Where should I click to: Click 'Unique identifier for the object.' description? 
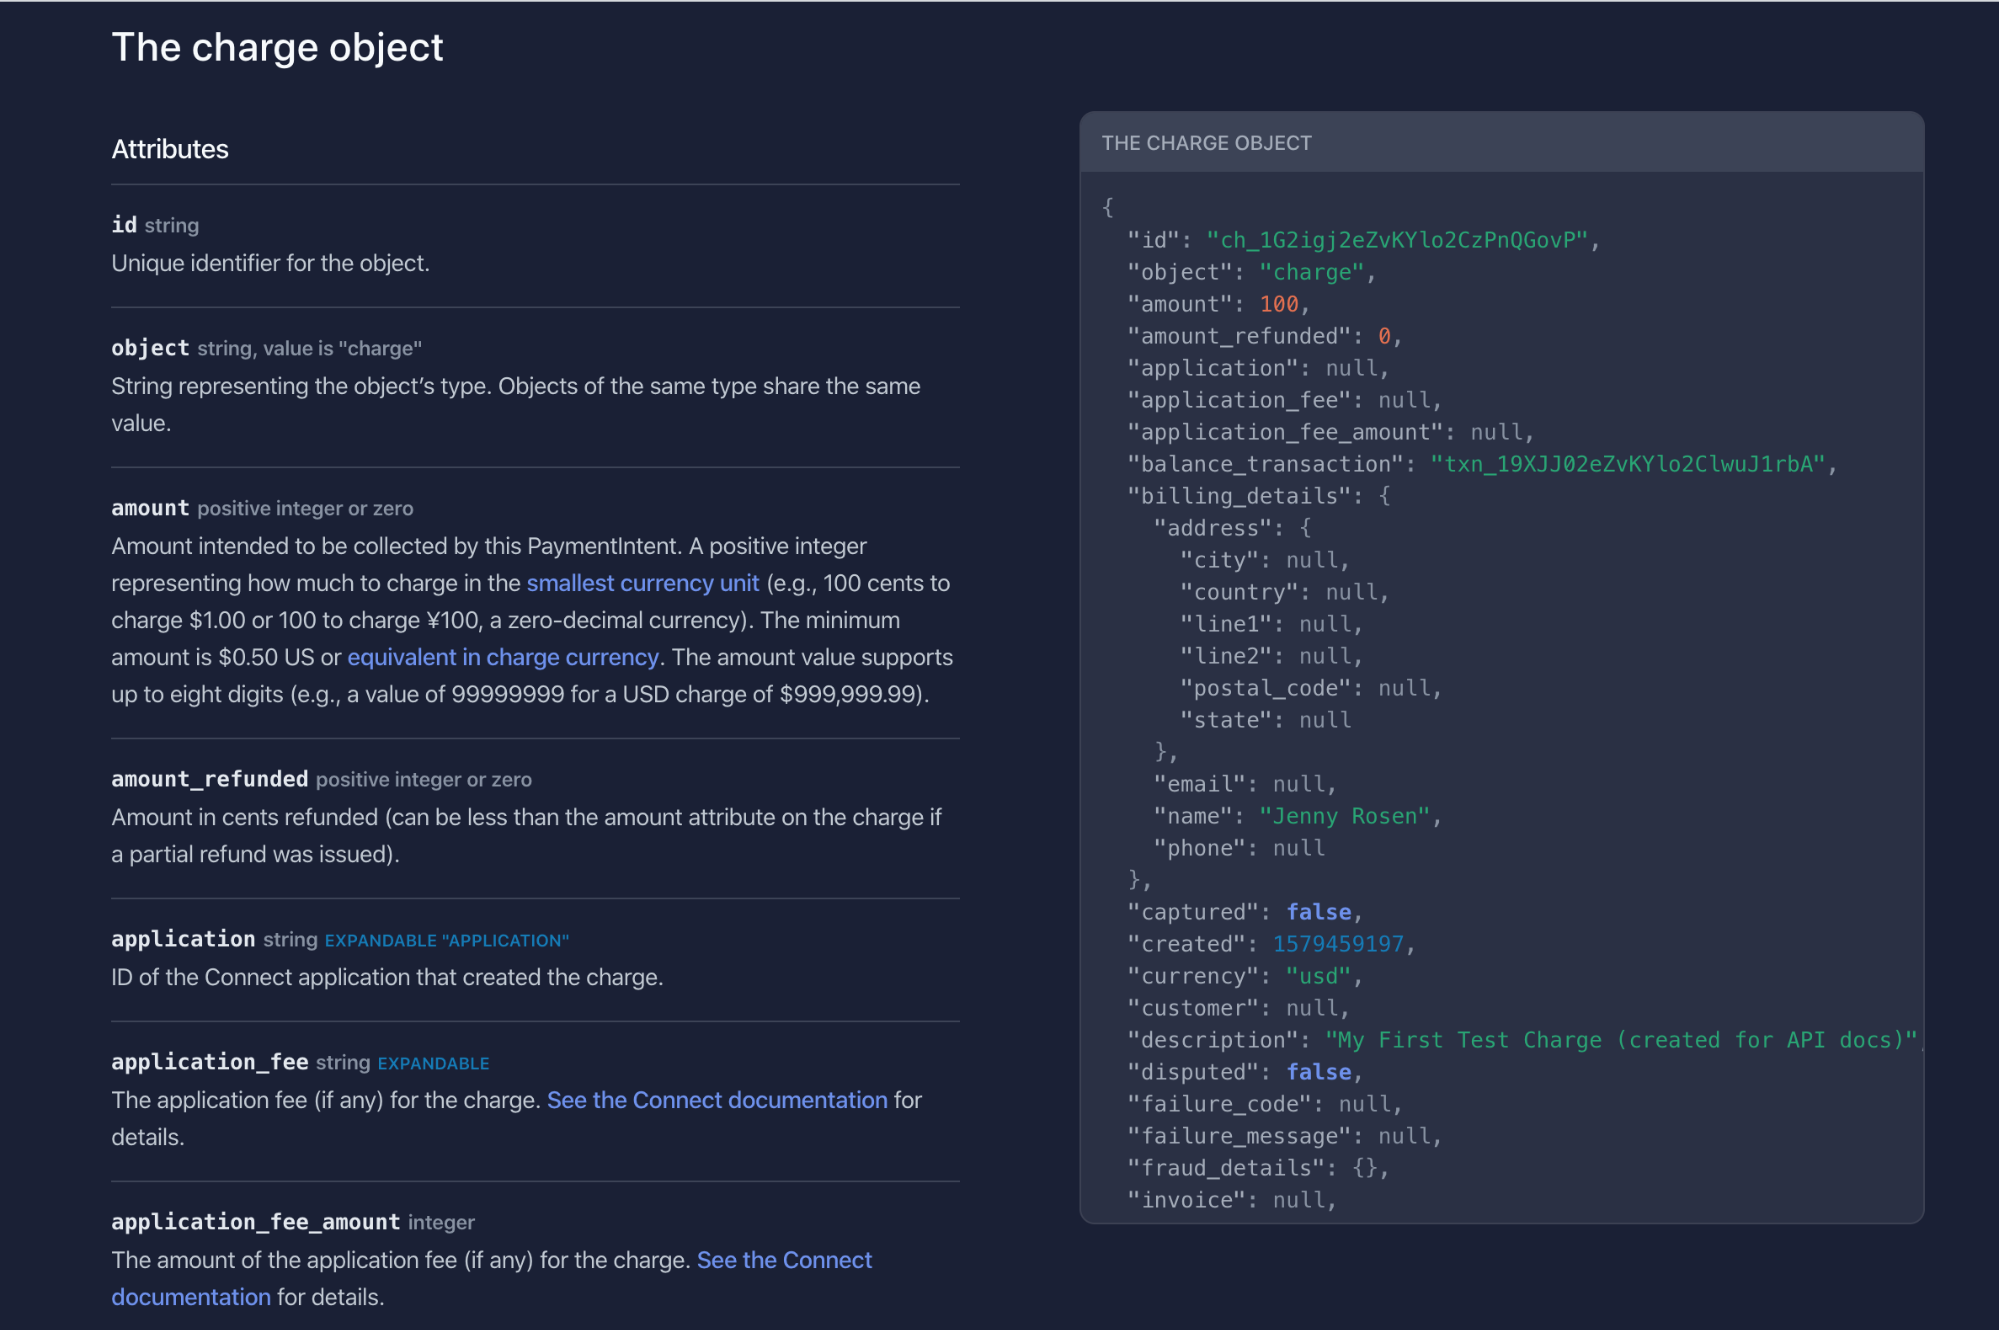pyautogui.click(x=270, y=263)
